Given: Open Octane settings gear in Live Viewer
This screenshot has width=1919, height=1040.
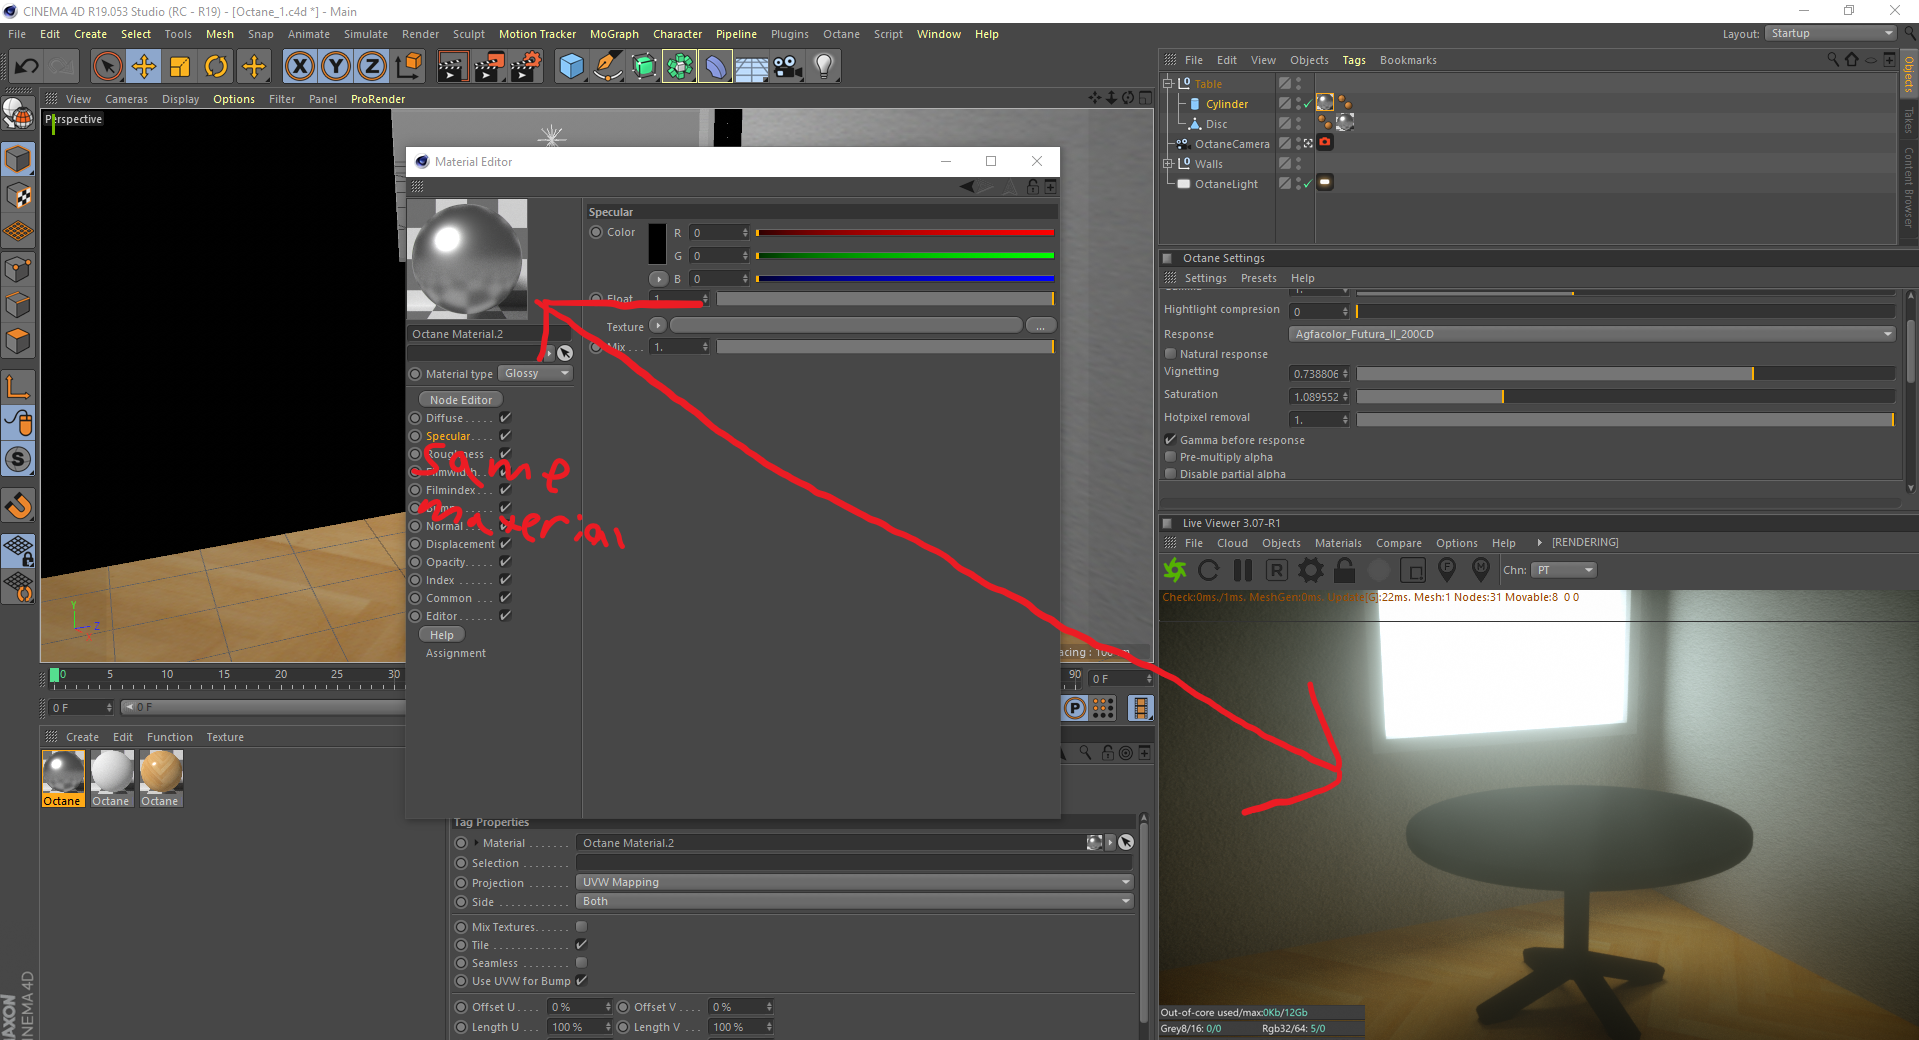Looking at the screenshot, I should coord(1311,570).
